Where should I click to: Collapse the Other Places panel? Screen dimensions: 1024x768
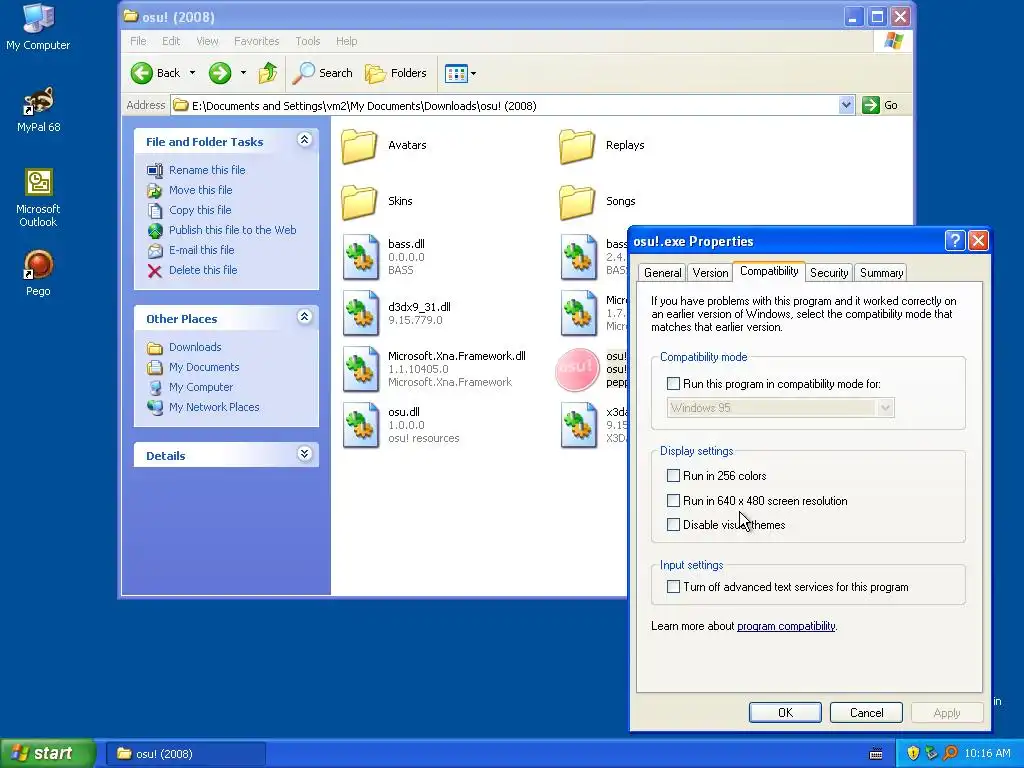[x=304, y=317]
